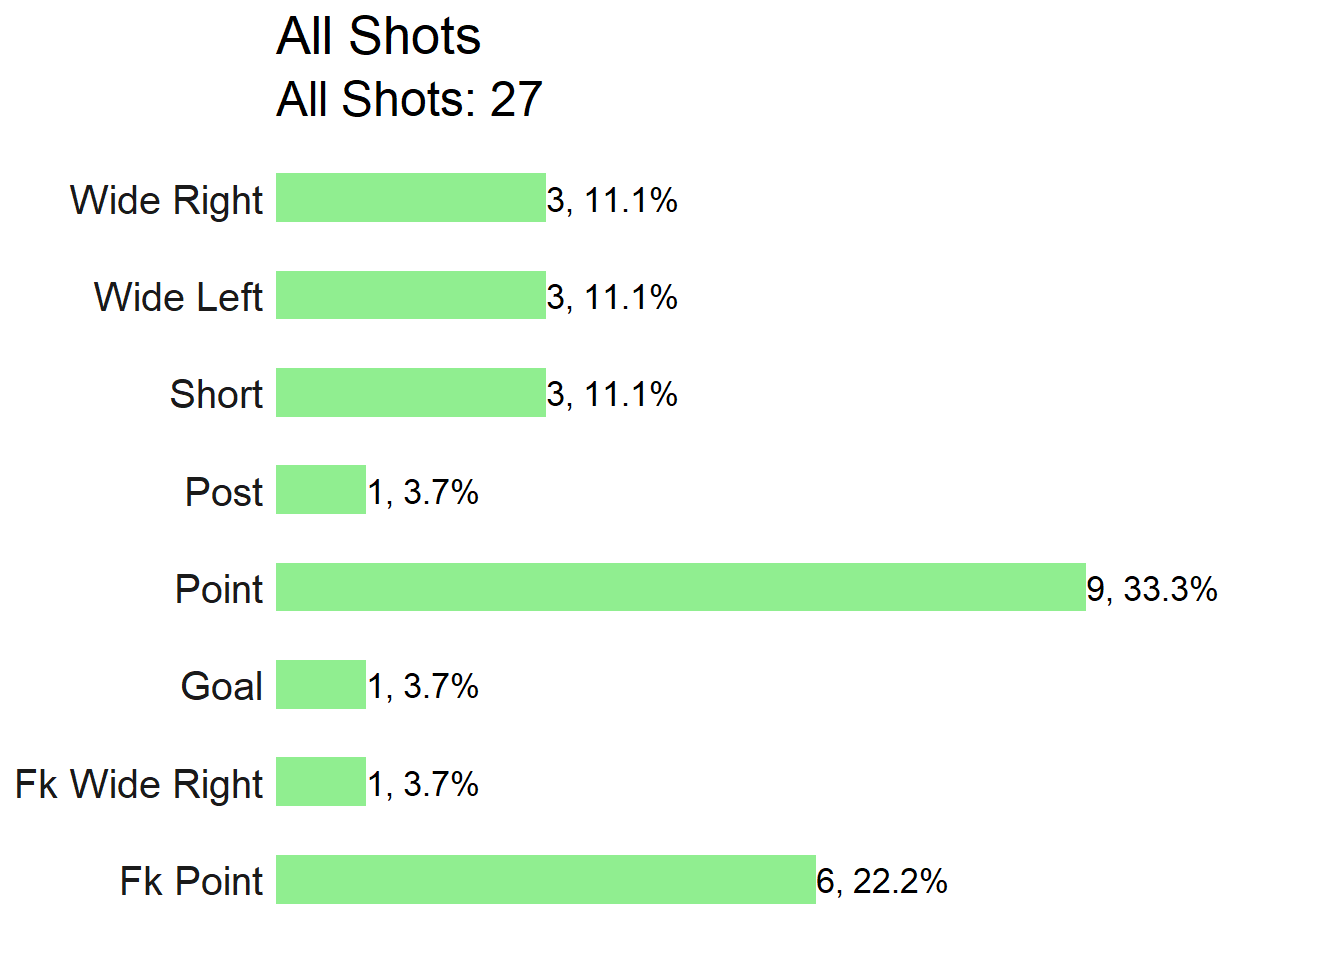Select the Fk Wide Right bar
Viewport: 1344px width, 960px height.
click(321, 782)
